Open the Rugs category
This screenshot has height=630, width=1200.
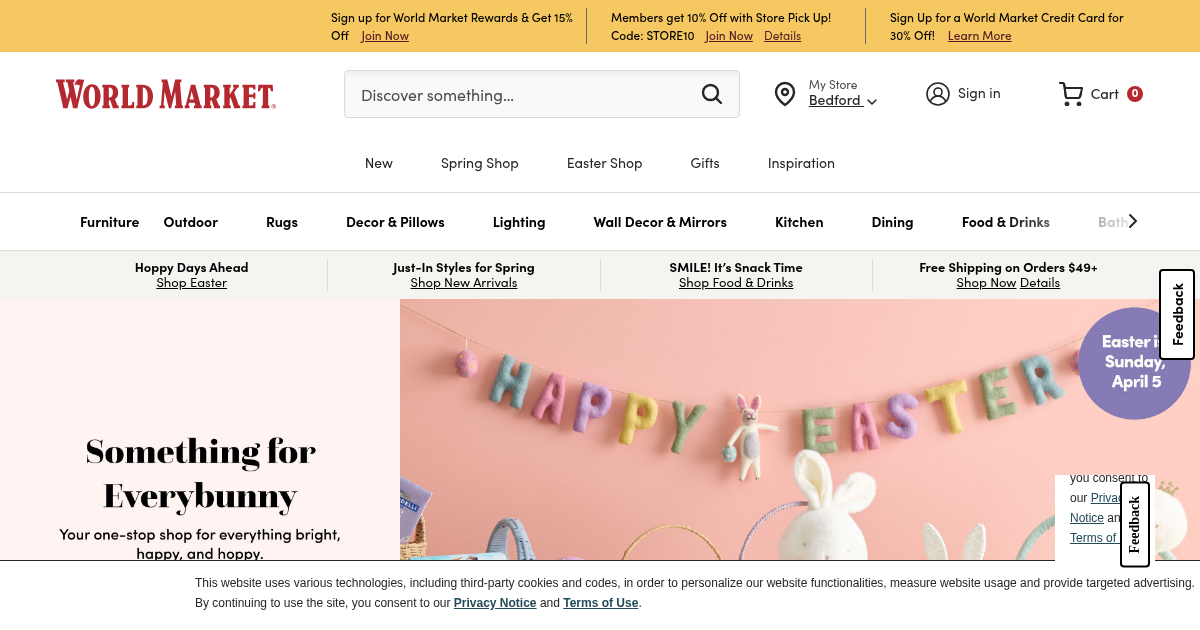[x=282, y=222]
